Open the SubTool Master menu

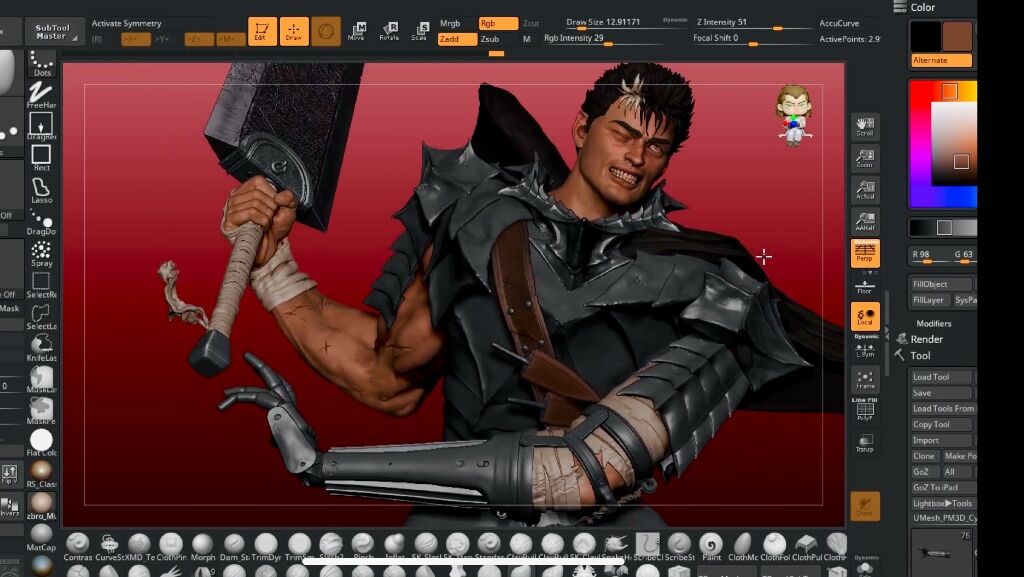coord(55,31)
